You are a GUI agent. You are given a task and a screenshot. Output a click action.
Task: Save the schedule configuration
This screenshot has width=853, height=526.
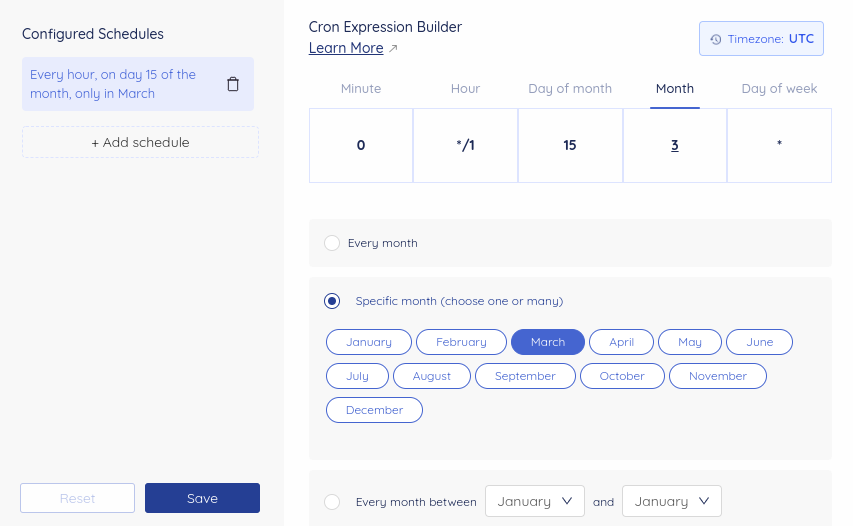point(202,498)
